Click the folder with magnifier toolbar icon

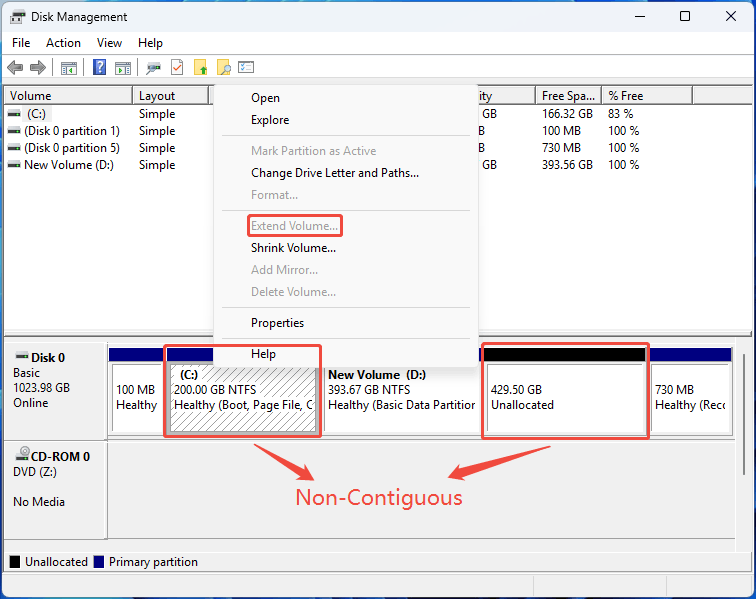tap(223, 68)
